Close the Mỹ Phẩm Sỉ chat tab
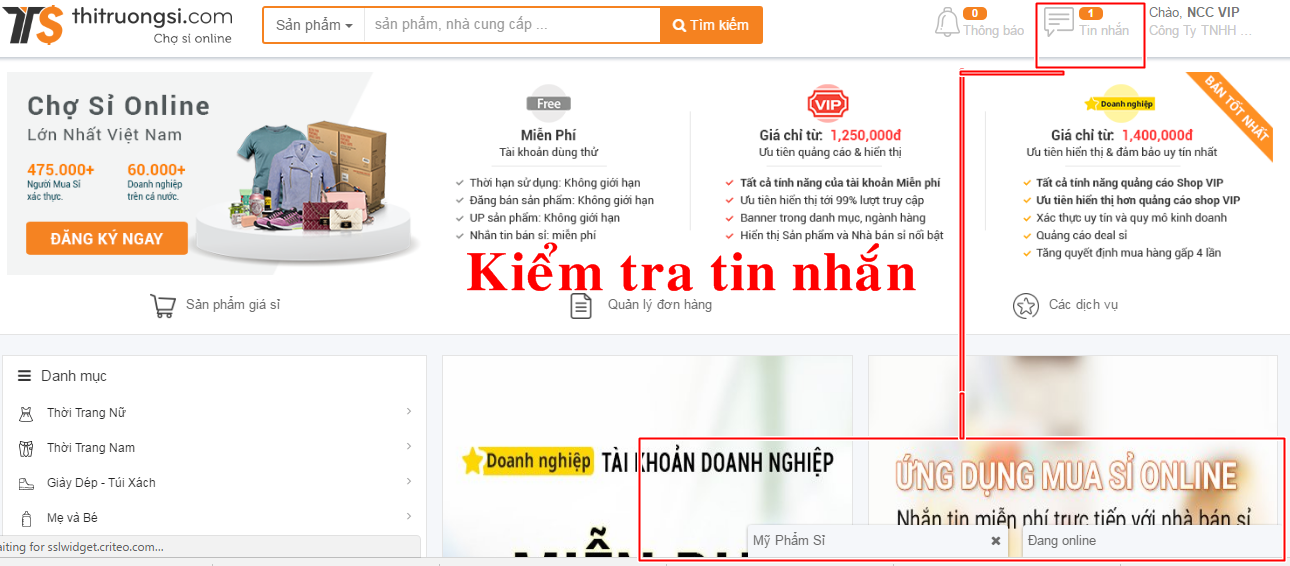The width and height of the screenshot is (1290, 566). [x=996, y=540]
